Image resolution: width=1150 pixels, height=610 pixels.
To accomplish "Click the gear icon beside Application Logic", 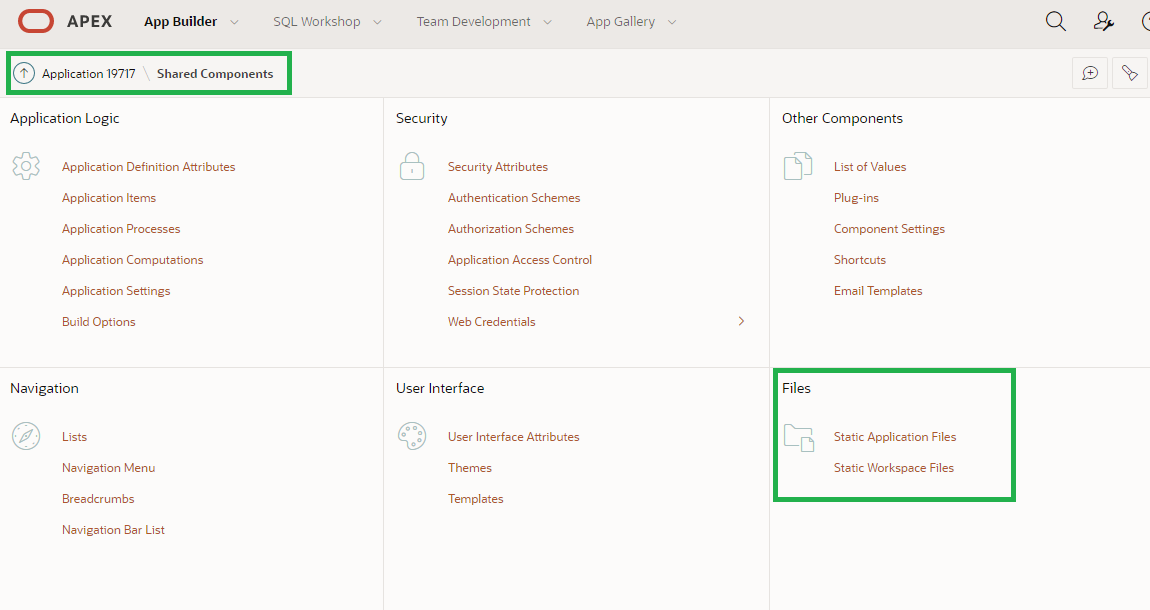I will (26, 166).
